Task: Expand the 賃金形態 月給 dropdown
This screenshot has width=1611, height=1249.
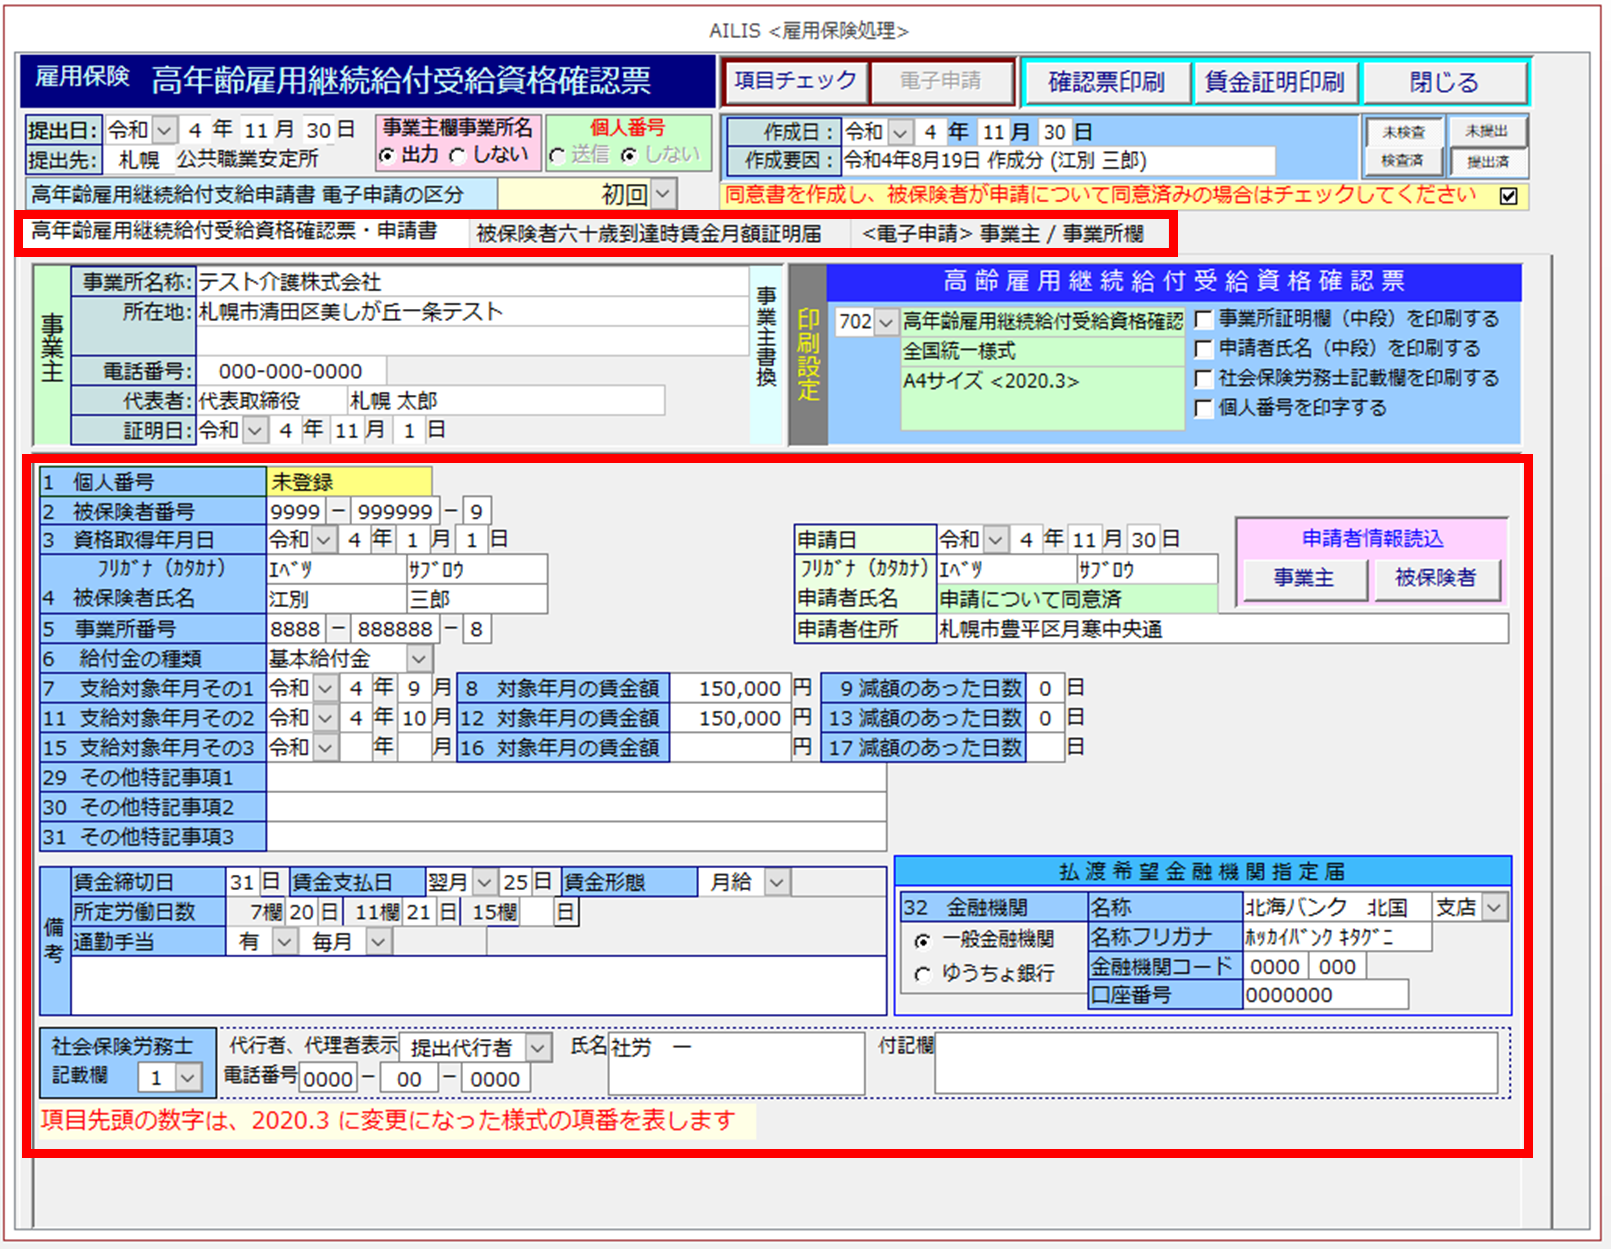Action: coord(776,883)
